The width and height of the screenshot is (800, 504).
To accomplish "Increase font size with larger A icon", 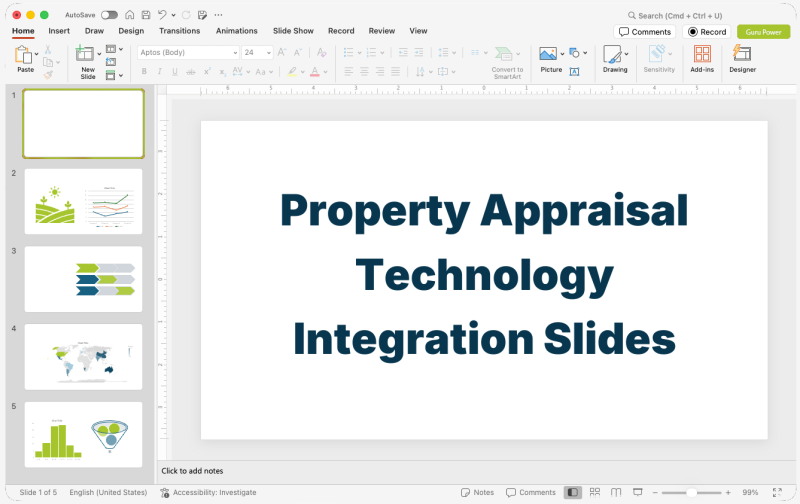I will (282, 52).
